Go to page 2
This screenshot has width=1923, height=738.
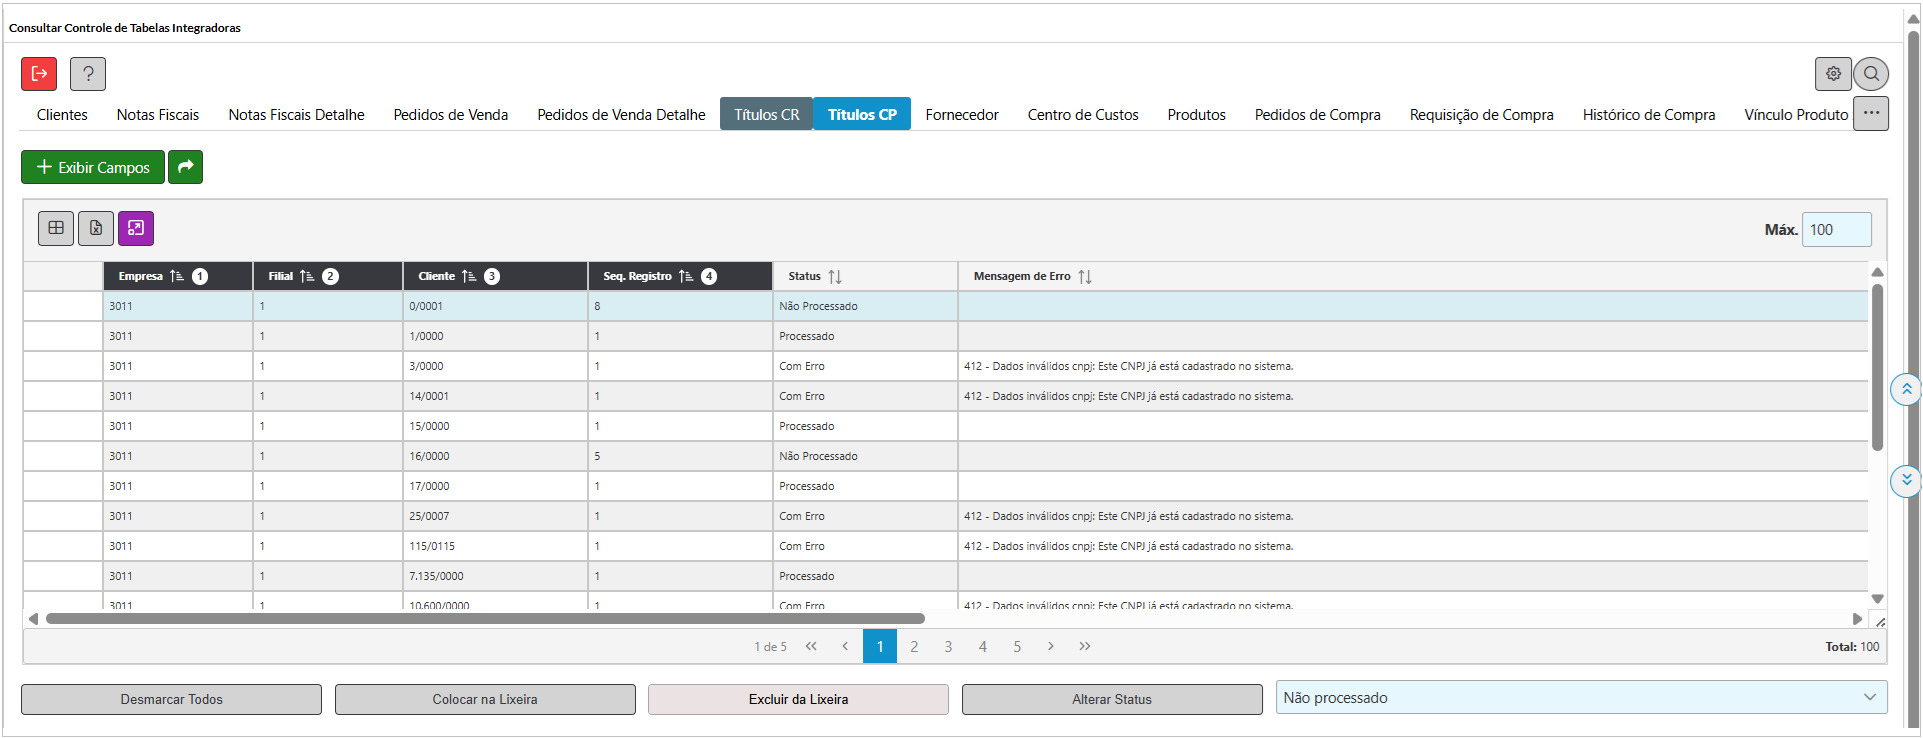(914, 646)
